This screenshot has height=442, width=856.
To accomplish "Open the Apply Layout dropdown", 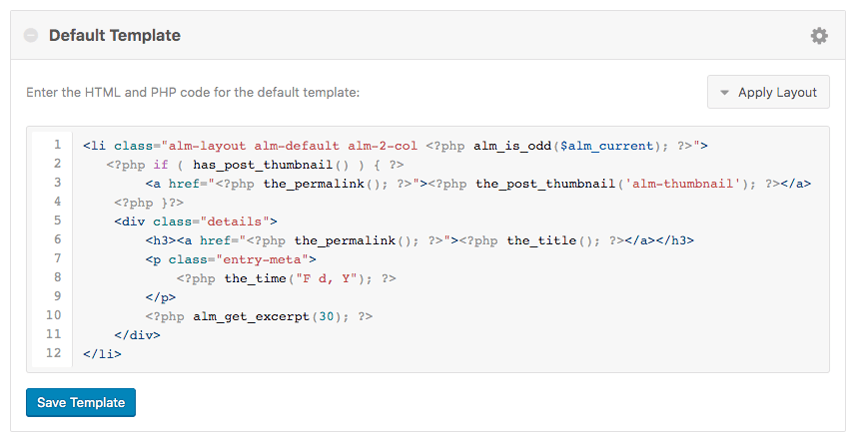I will coord(768,92).
